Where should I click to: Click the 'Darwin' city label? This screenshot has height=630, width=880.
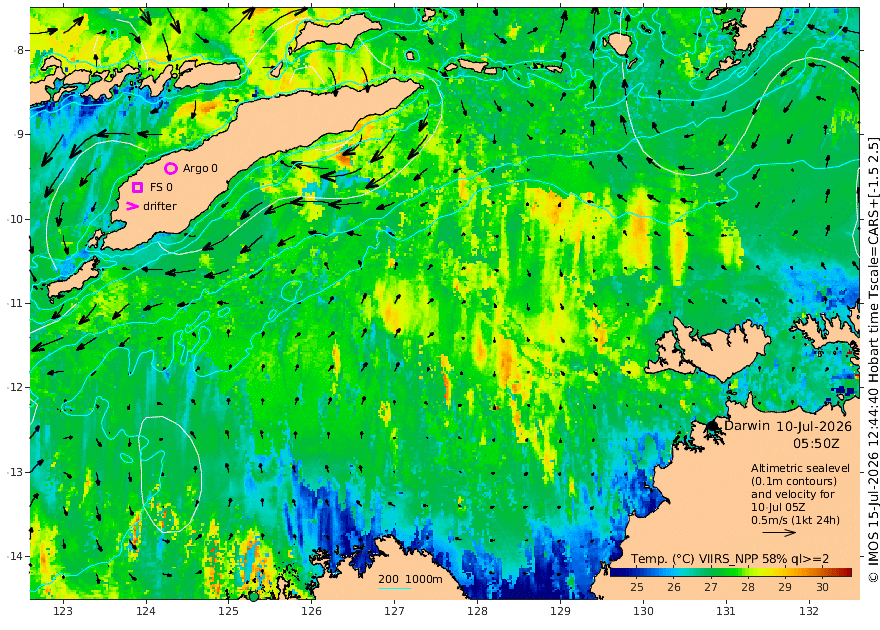pos(747,425)
